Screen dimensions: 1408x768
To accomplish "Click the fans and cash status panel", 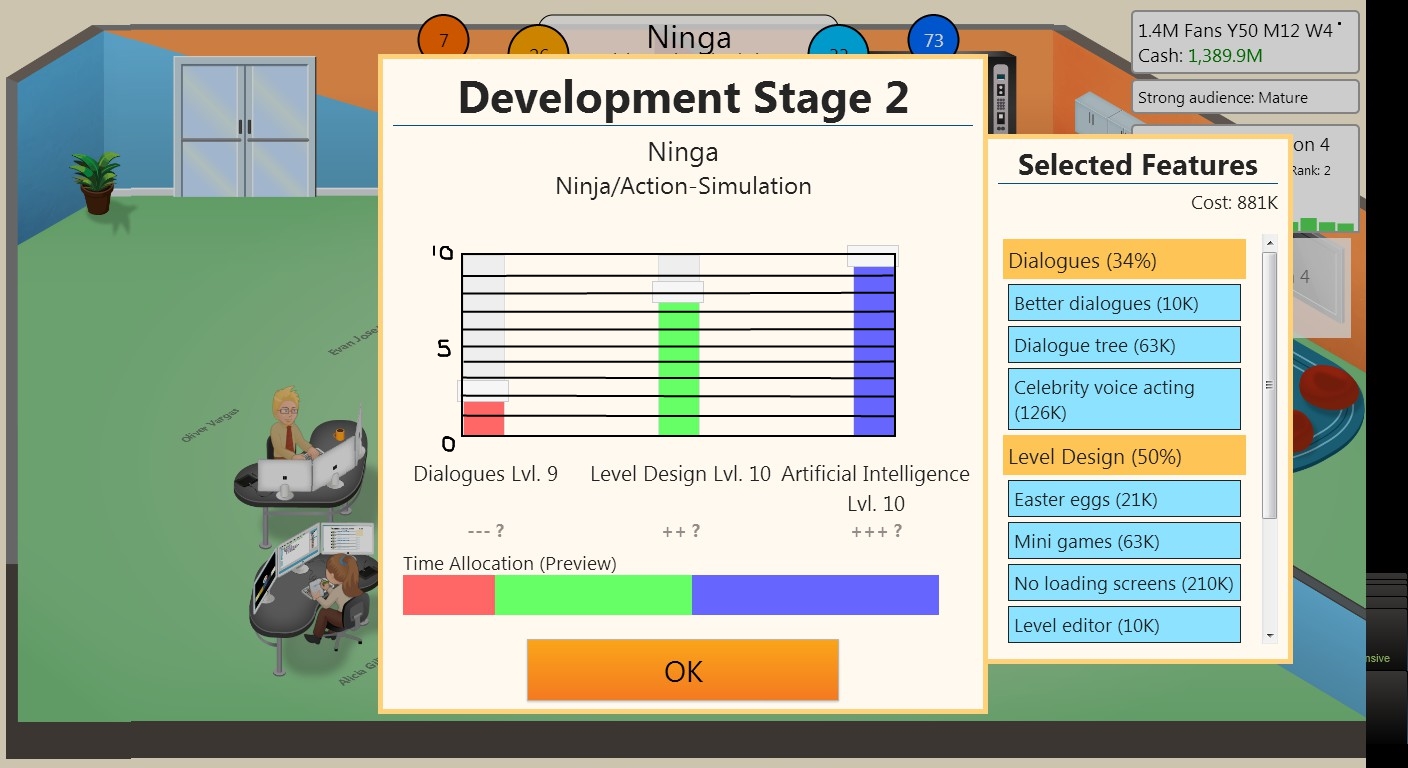I will [x=1245, y=43].
